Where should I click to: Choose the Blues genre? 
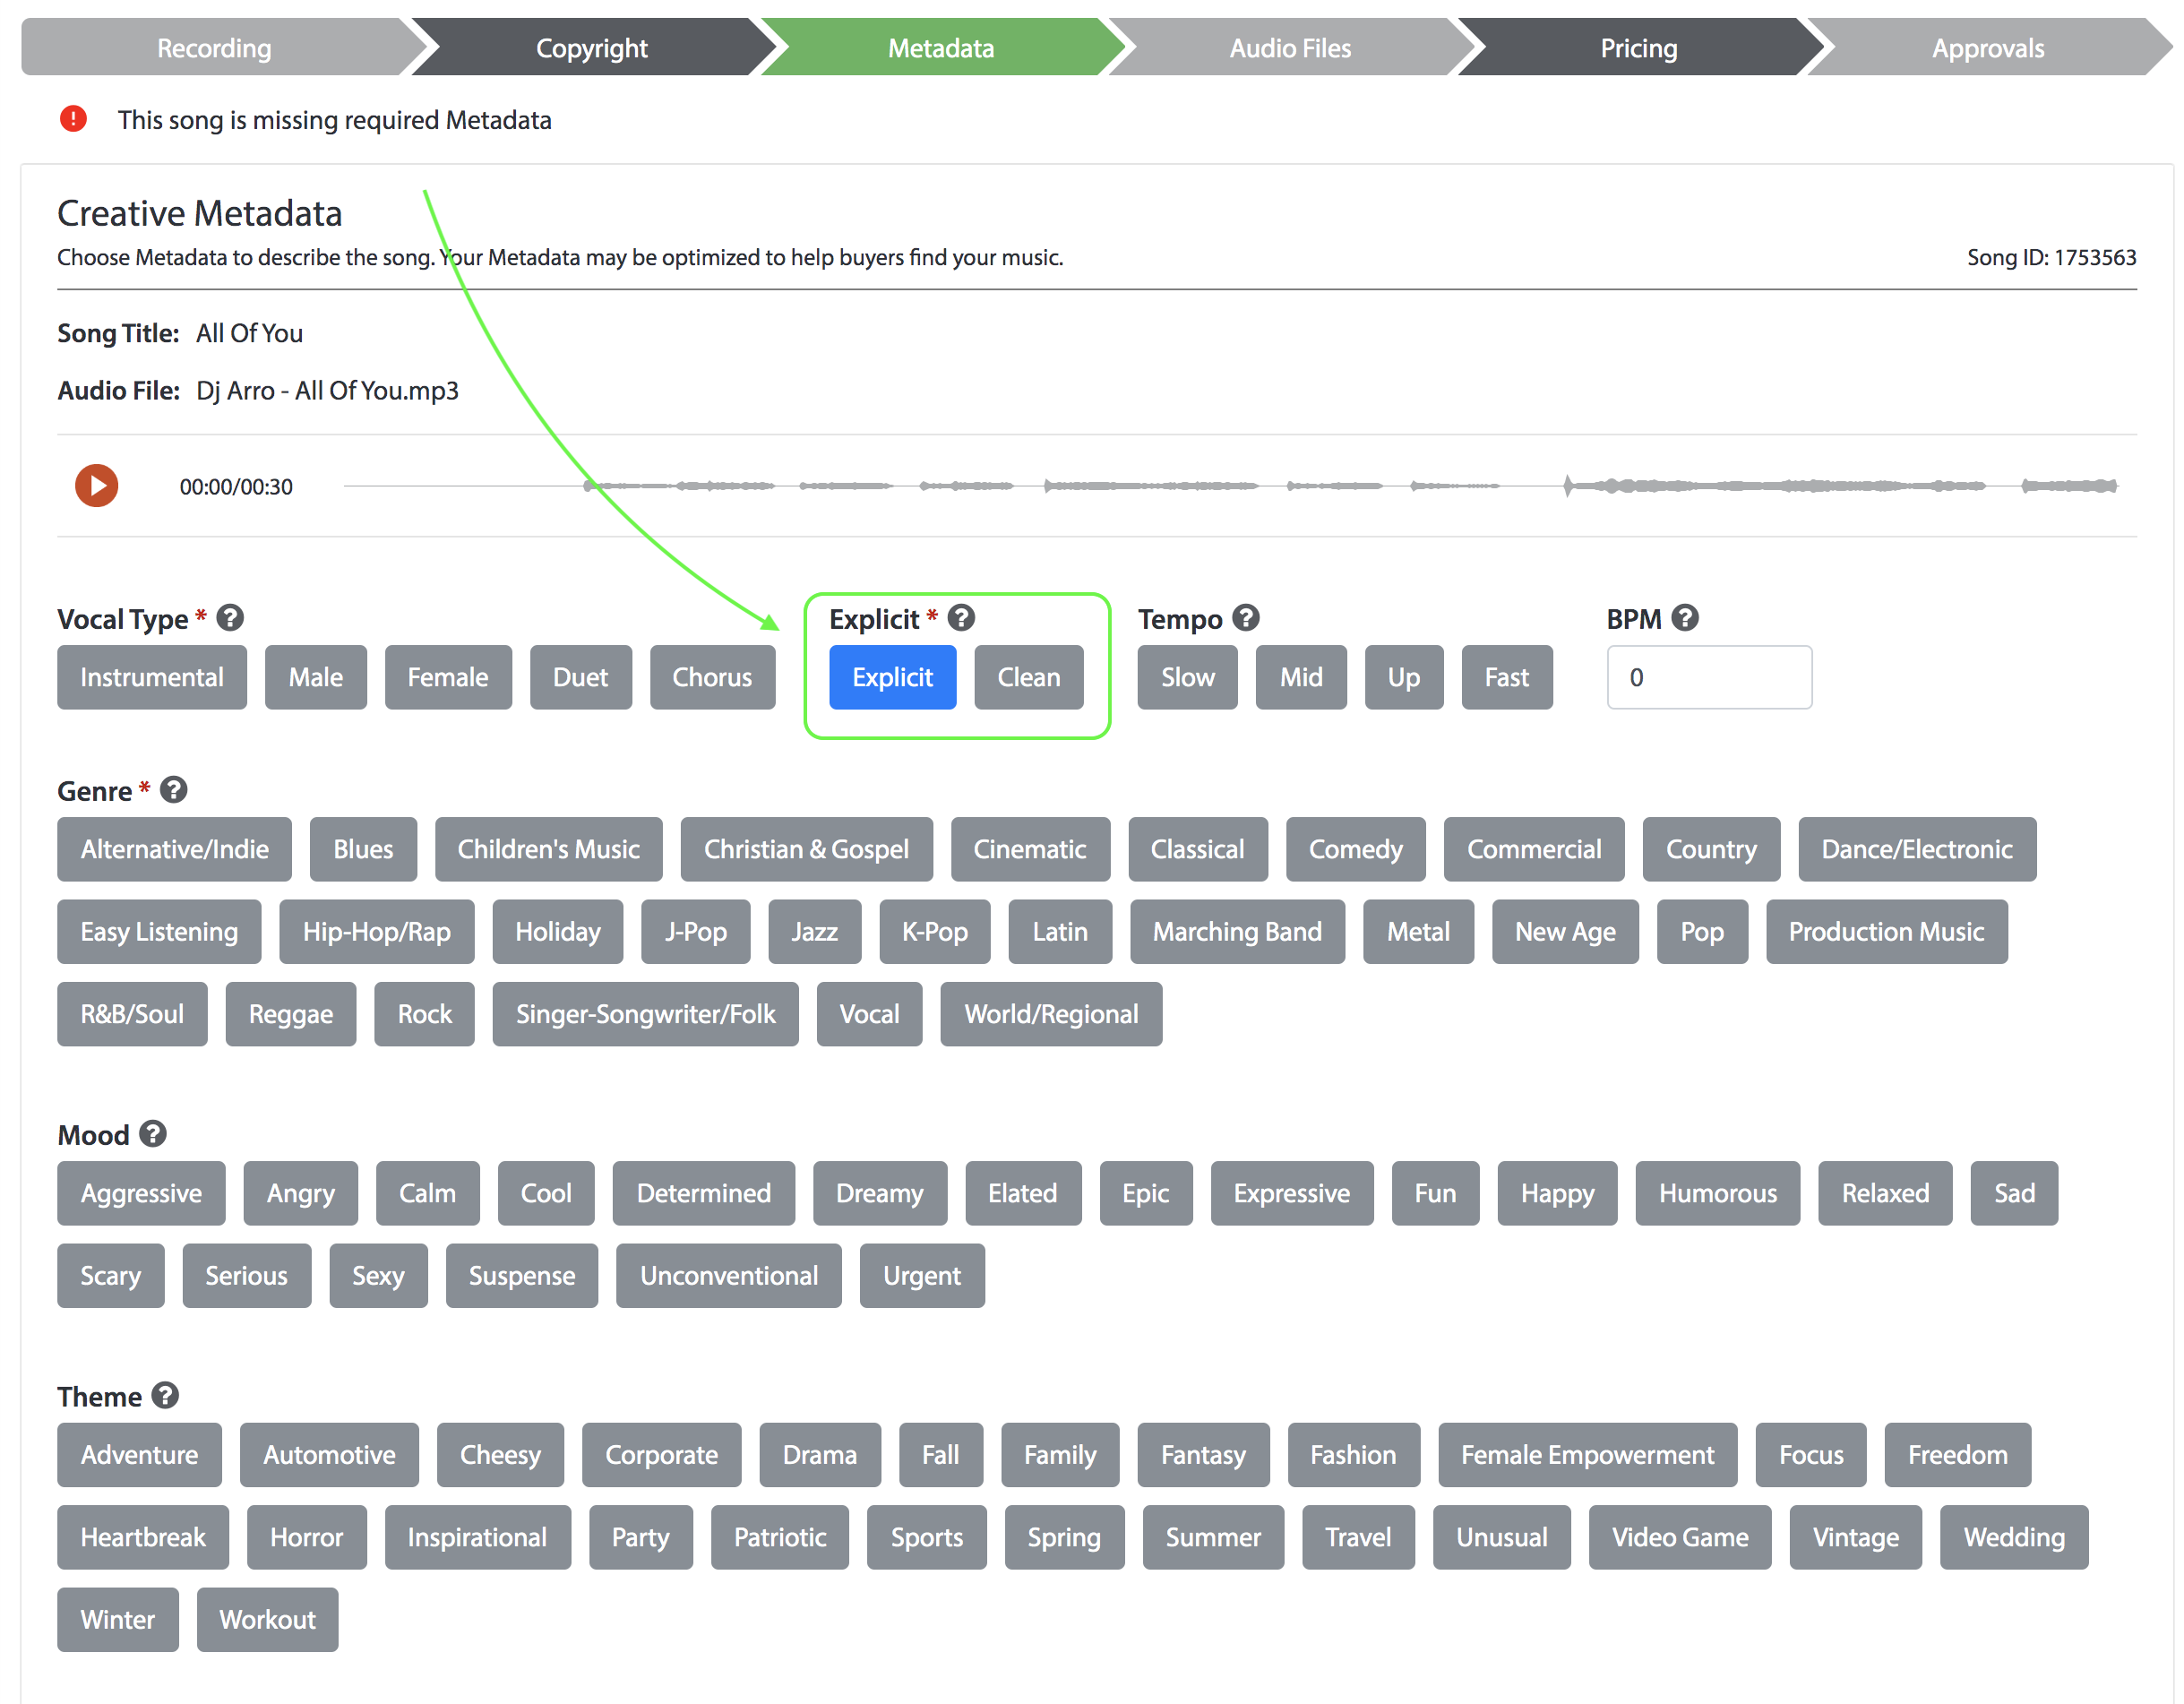tap(363, 849)
